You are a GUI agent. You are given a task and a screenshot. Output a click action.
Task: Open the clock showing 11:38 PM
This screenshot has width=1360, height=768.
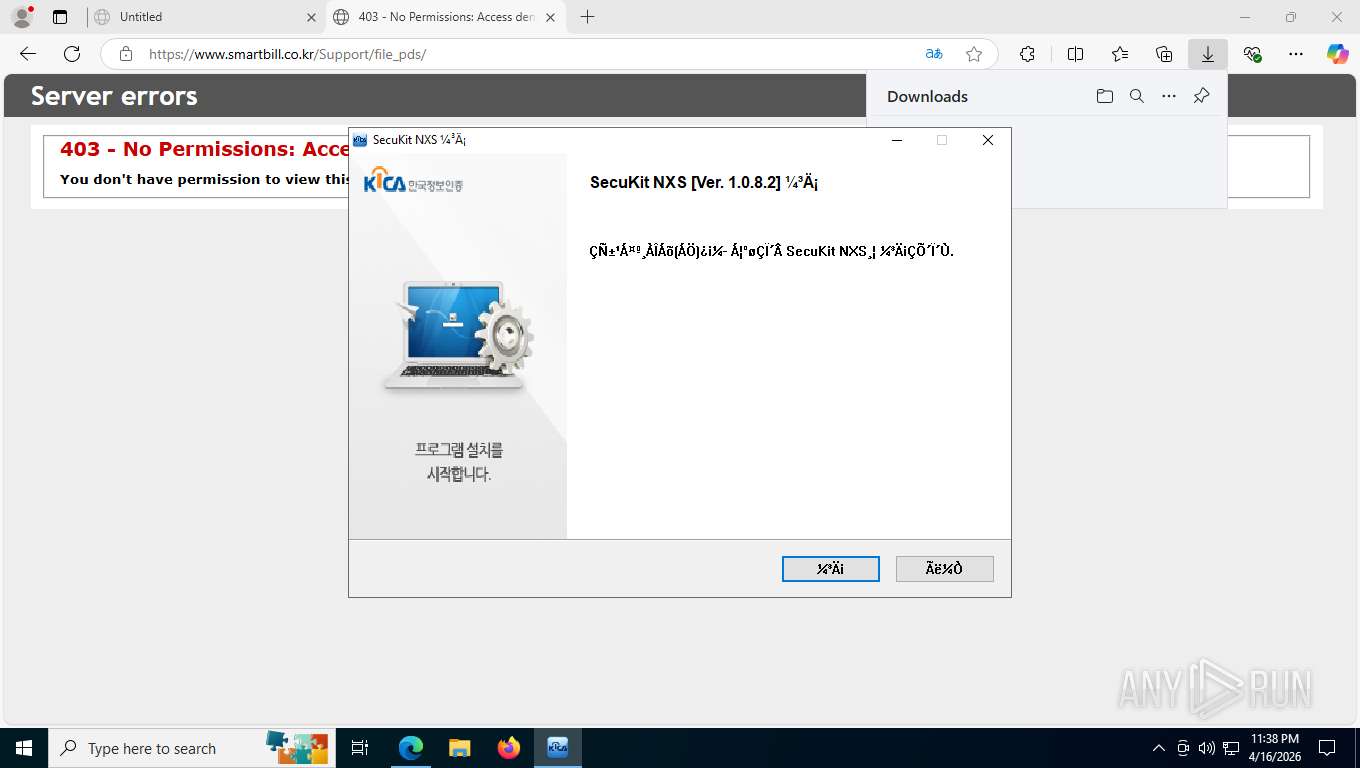1275,748
